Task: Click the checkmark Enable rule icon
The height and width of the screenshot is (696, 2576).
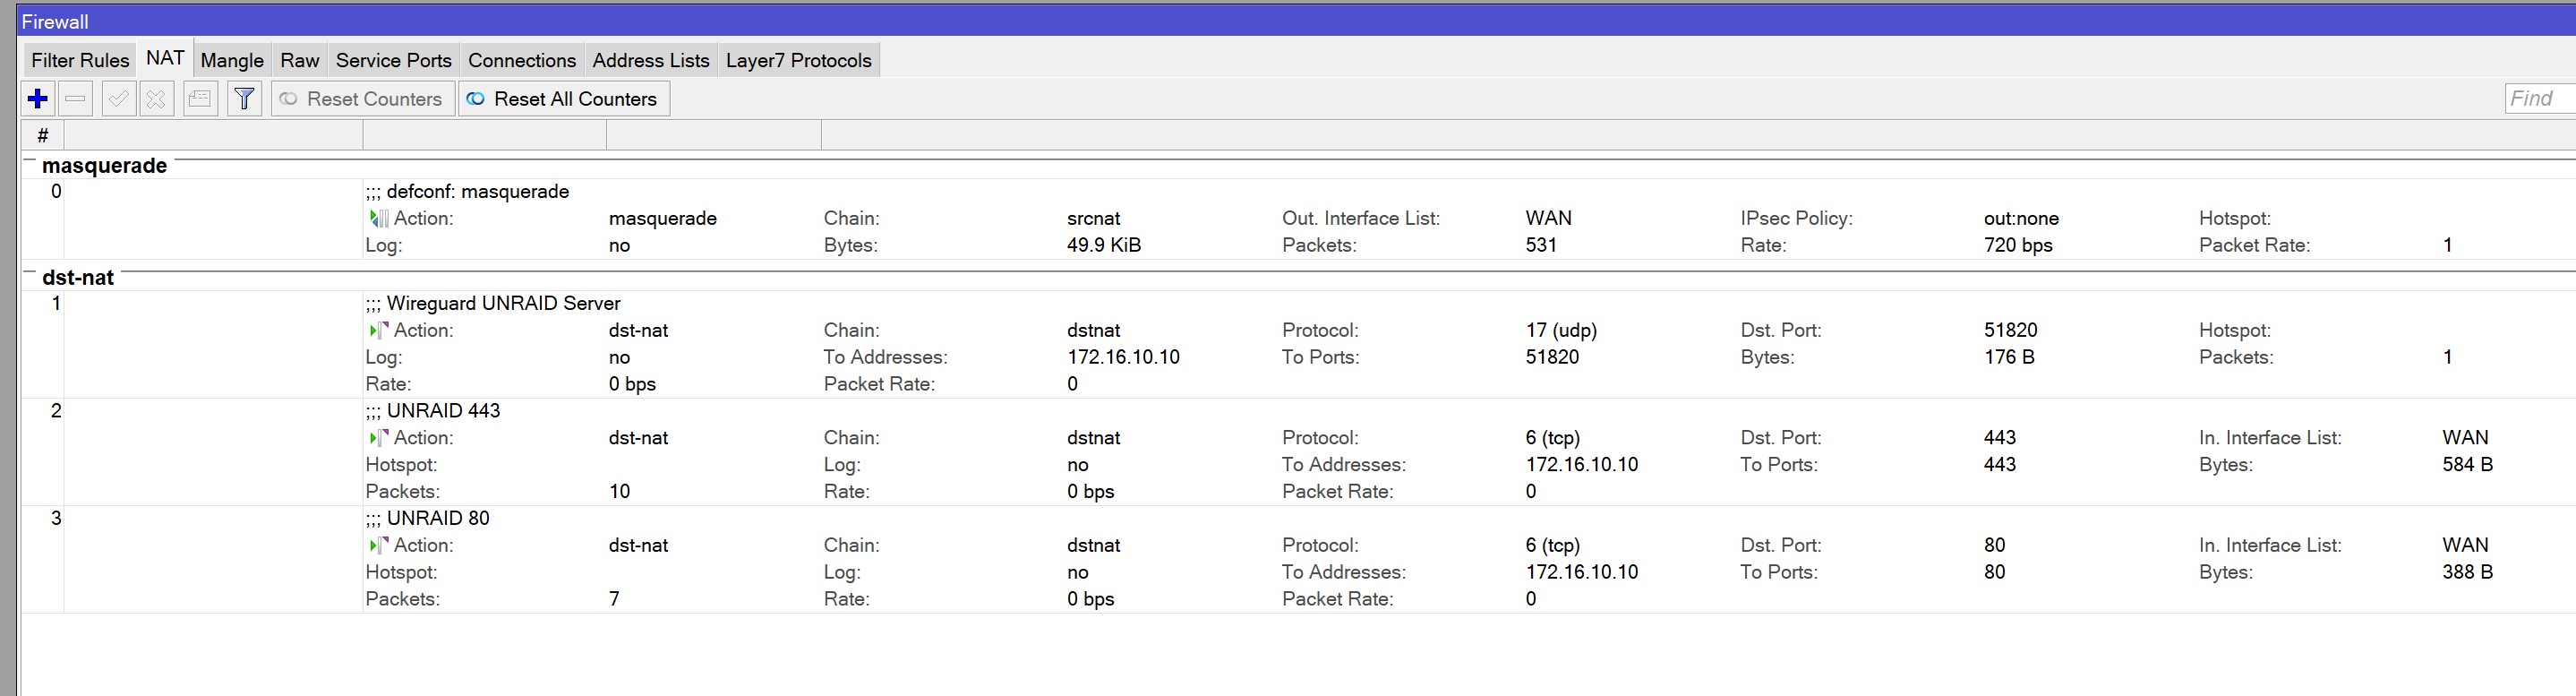Action: point(119,99)
